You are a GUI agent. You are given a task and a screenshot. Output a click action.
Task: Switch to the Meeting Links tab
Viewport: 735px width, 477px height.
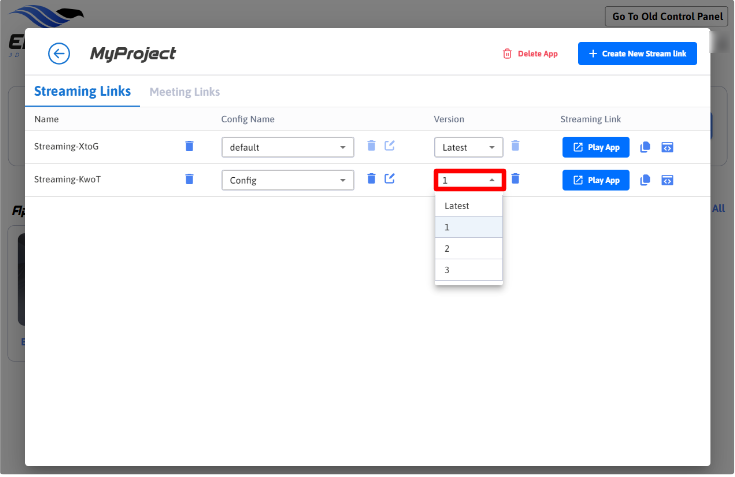(x=184, y=92)
